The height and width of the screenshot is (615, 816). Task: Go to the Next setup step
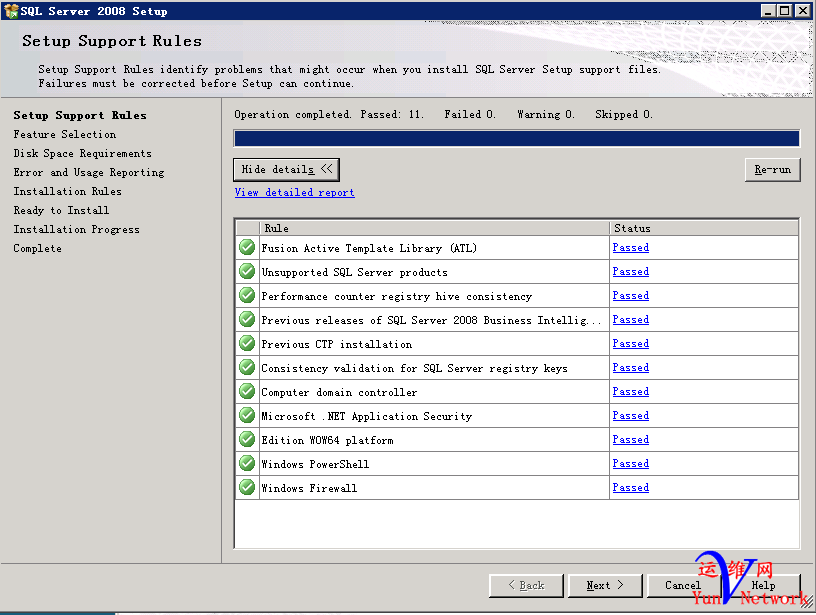pyautogui.click(x=605, y=585)
